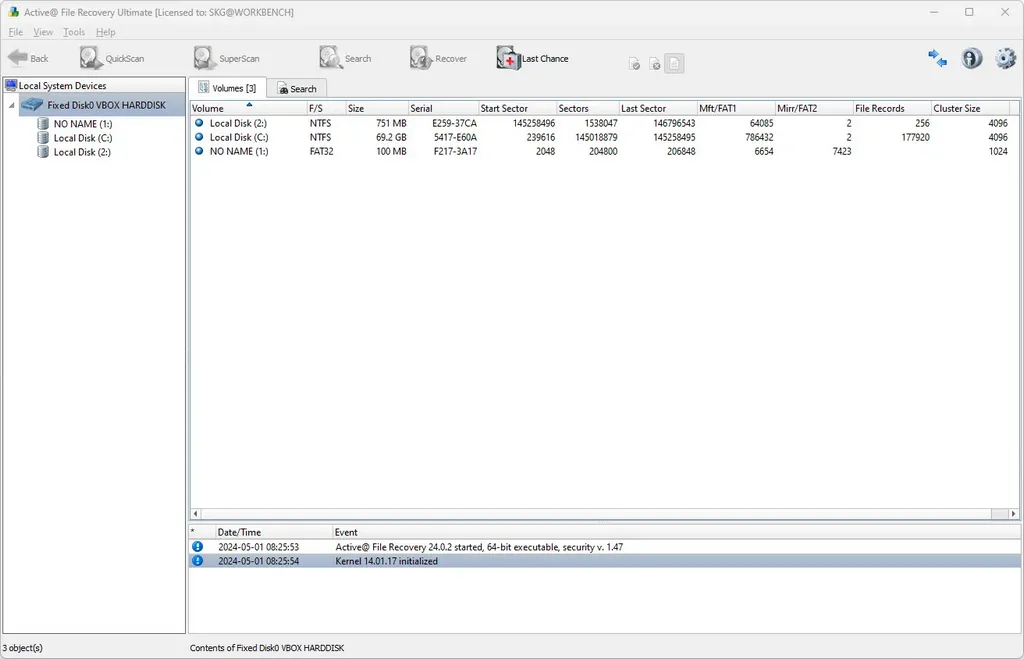The image size is (1024, 659).
Task: Sort by the F/S column header
Action: pos(326,108)
